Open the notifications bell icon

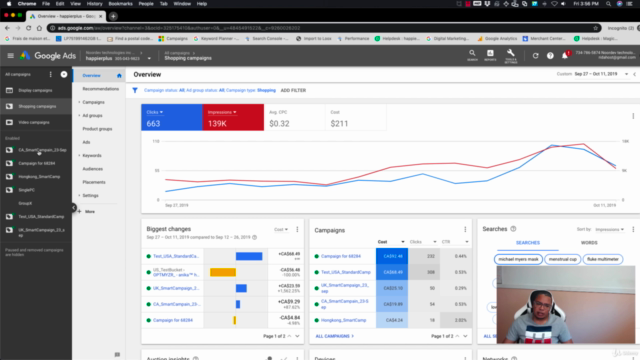click(565, 56)
